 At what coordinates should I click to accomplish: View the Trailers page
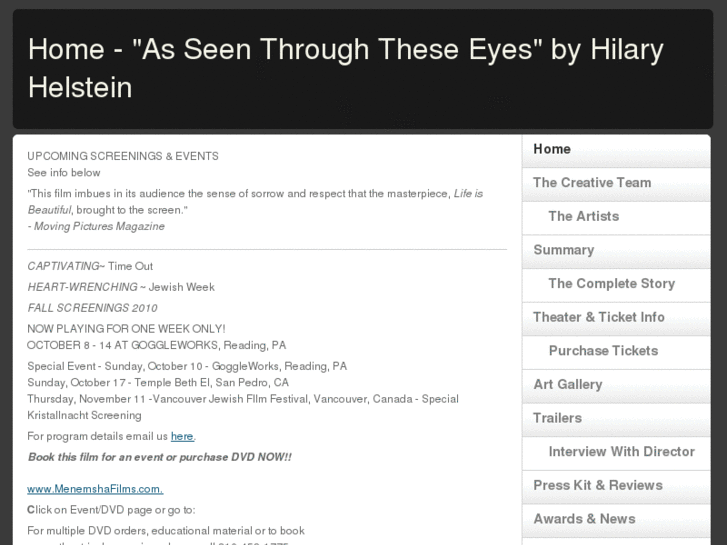tap(557, 418)
